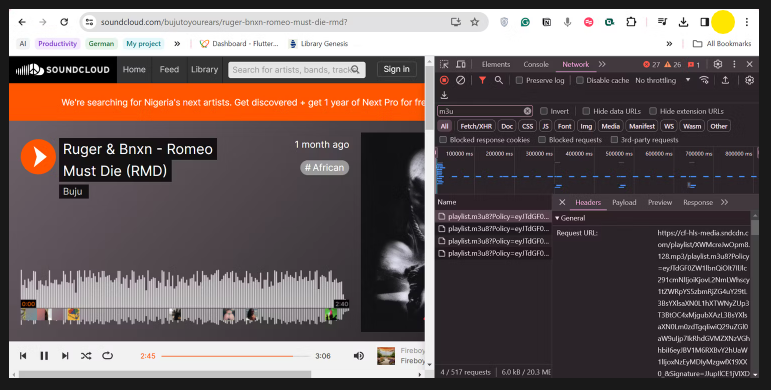Open the browser extensions puzzle icon

tap(631, 22)
